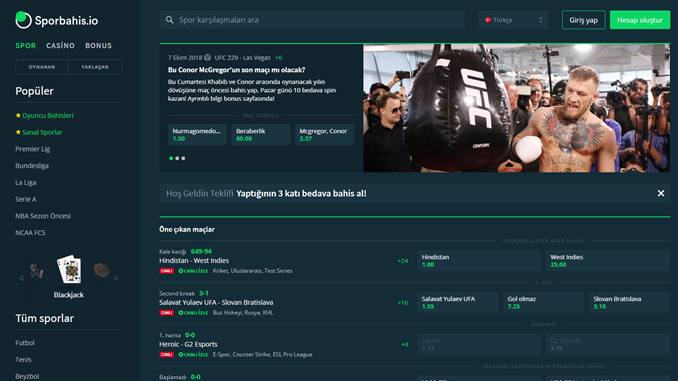Toggle the Oynanan filter

pyautogui.click(x=42, y=67)
